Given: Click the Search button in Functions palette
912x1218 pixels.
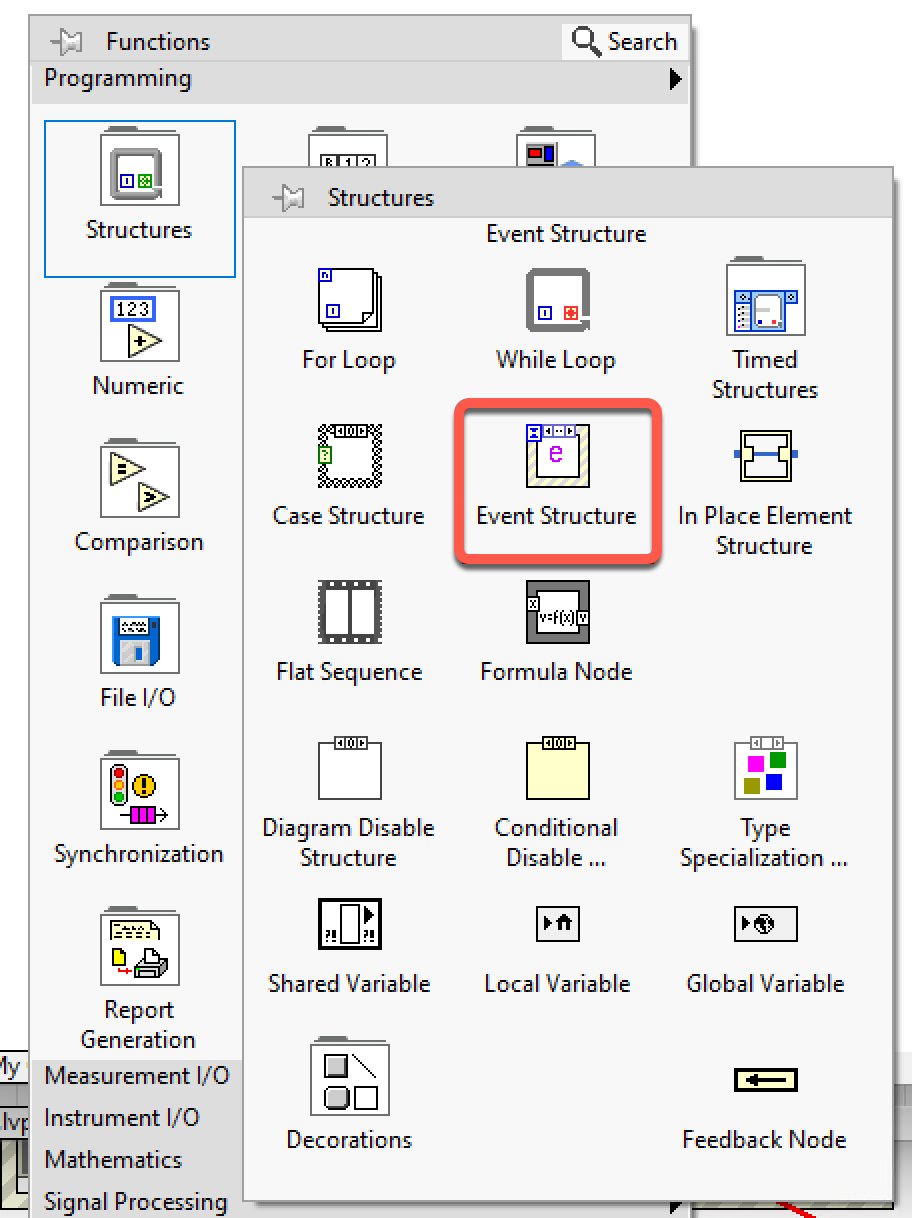Looking at the screenshot, I should coord(624,42).
